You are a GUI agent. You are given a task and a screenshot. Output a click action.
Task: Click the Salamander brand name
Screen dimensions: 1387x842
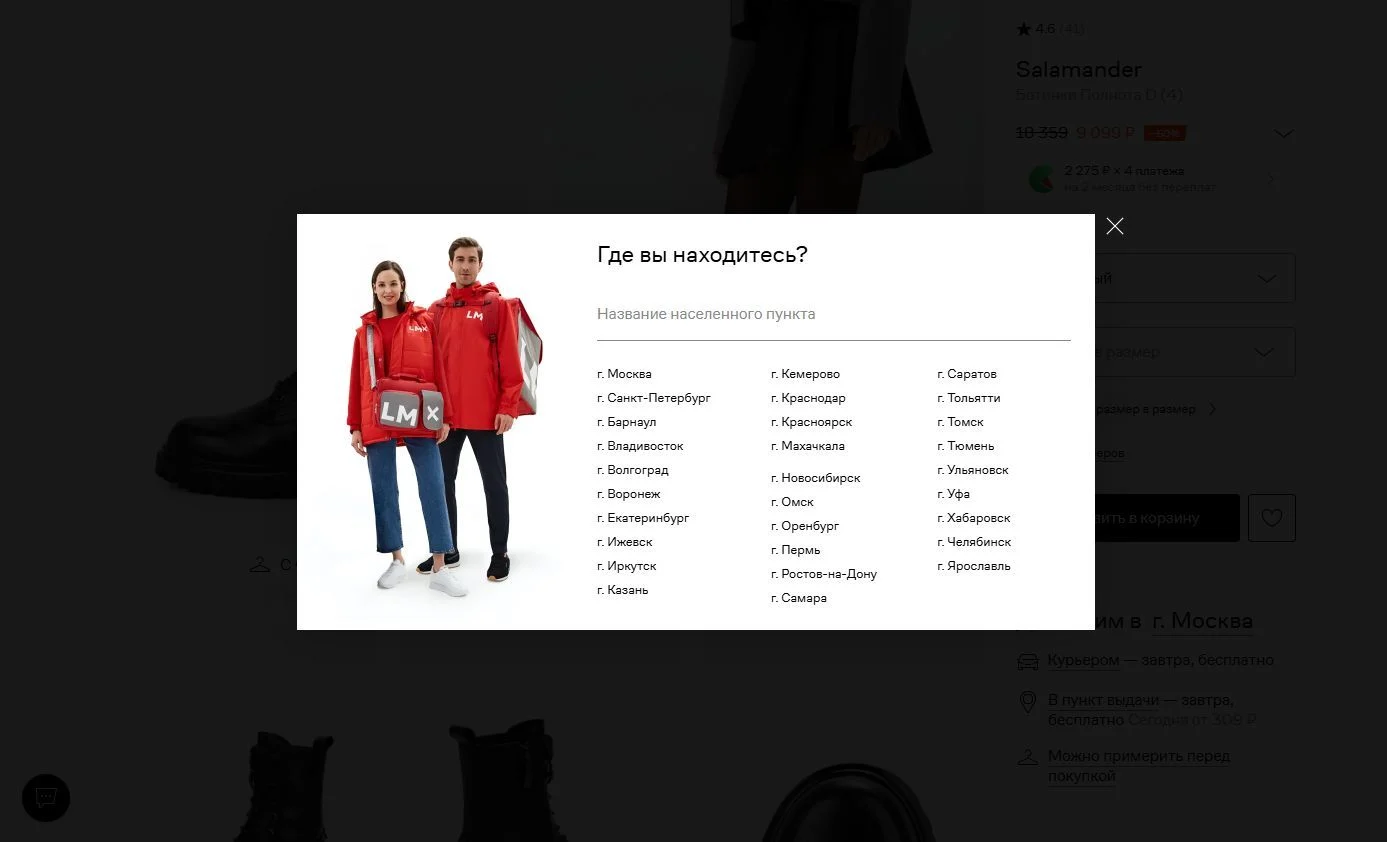[x=1079, y=70]
